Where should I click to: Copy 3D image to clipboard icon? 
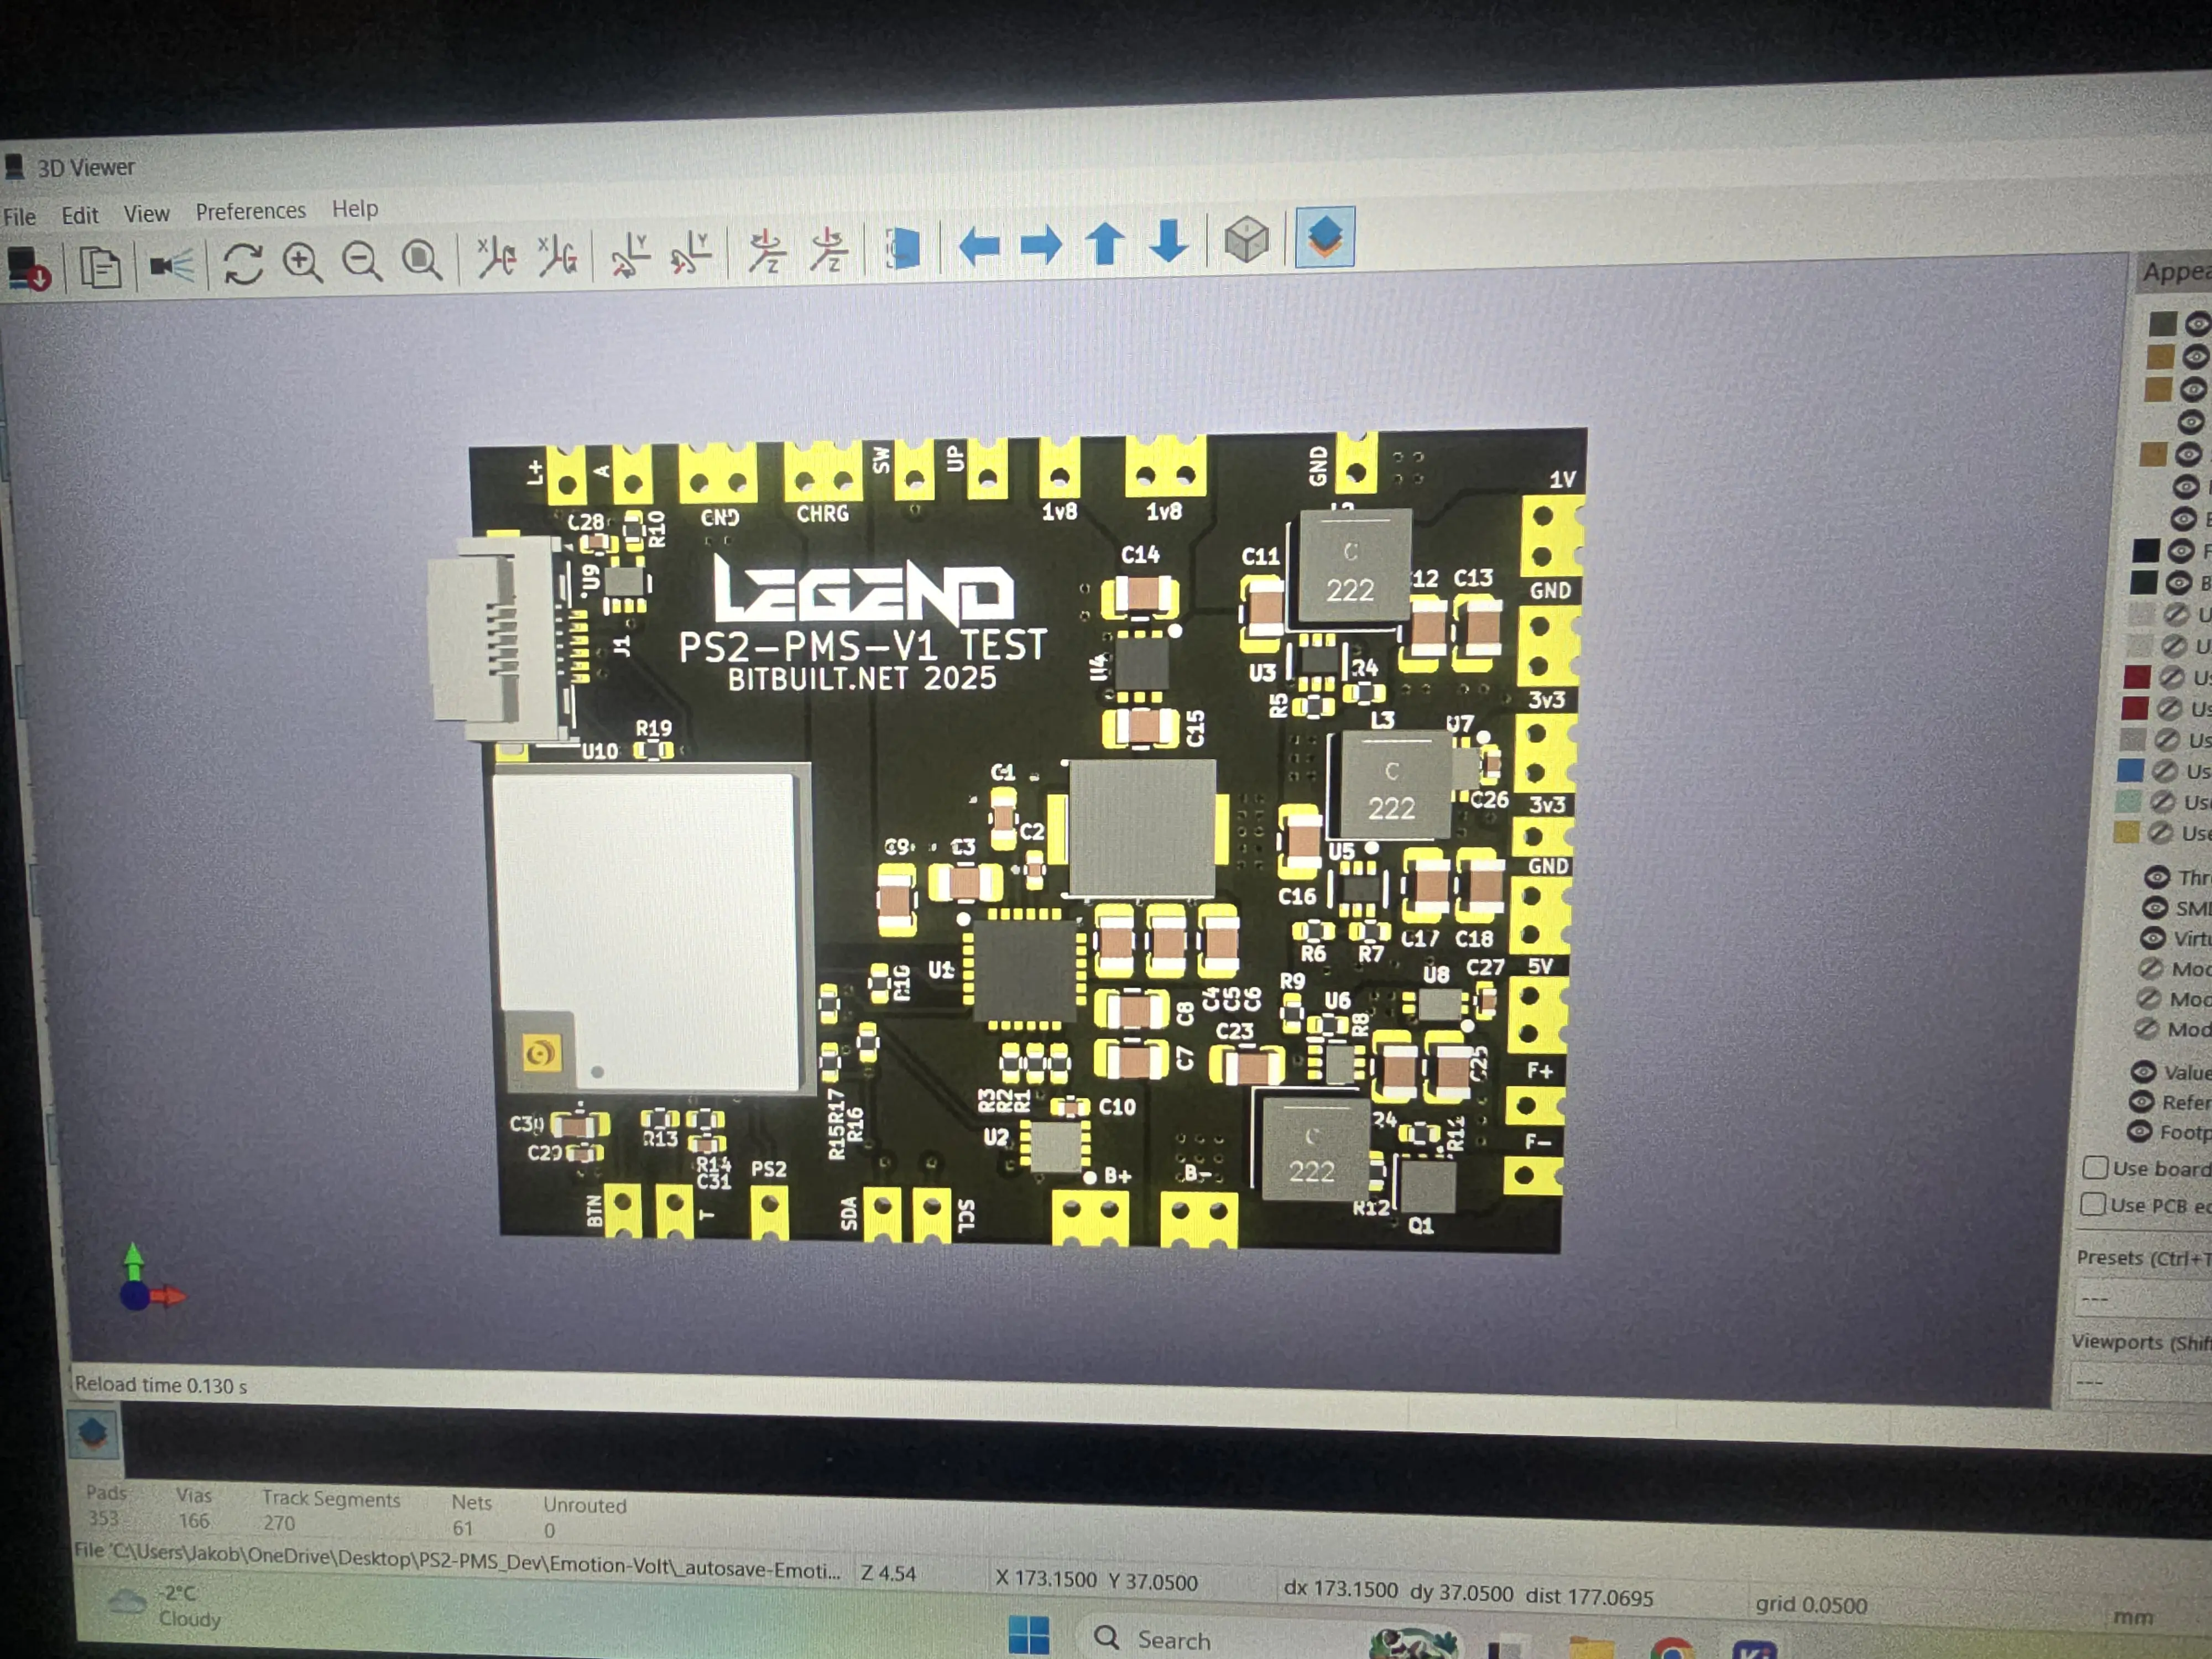coord(100,268)
